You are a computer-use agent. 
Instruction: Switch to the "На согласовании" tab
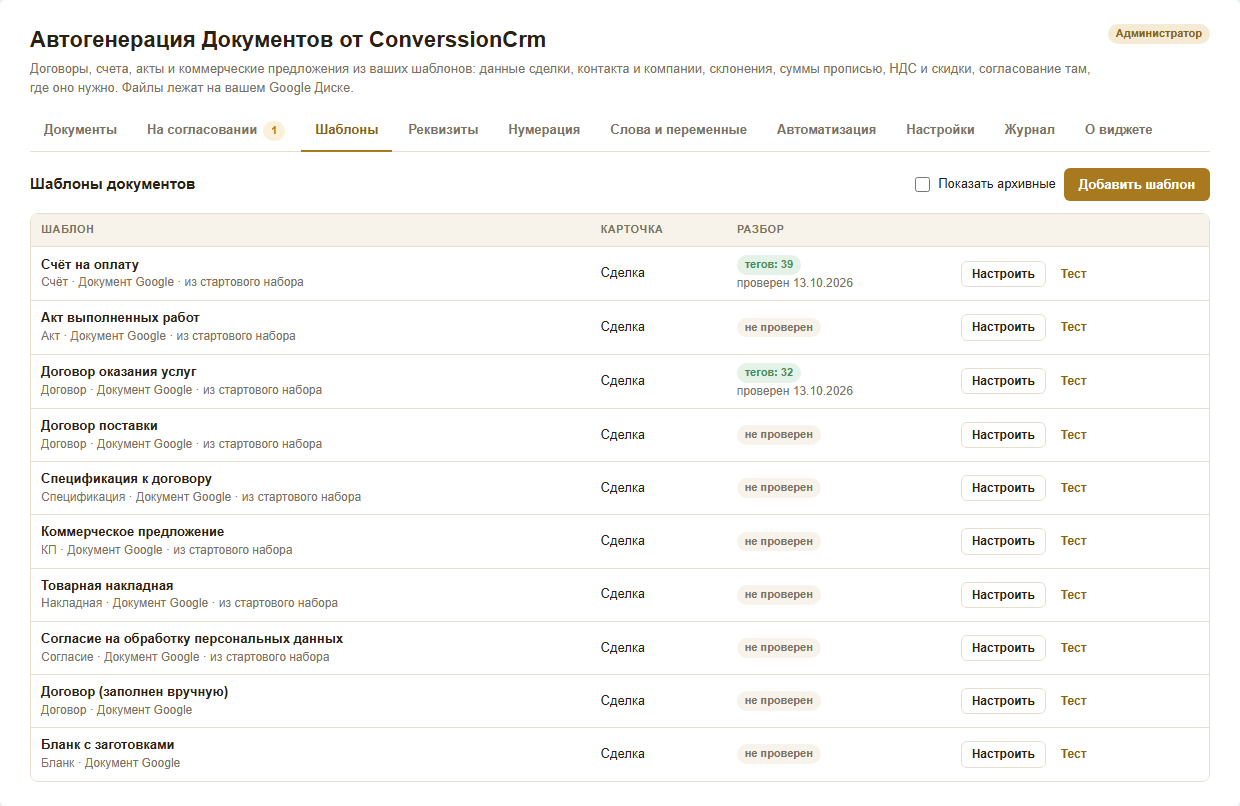[216, 130]
